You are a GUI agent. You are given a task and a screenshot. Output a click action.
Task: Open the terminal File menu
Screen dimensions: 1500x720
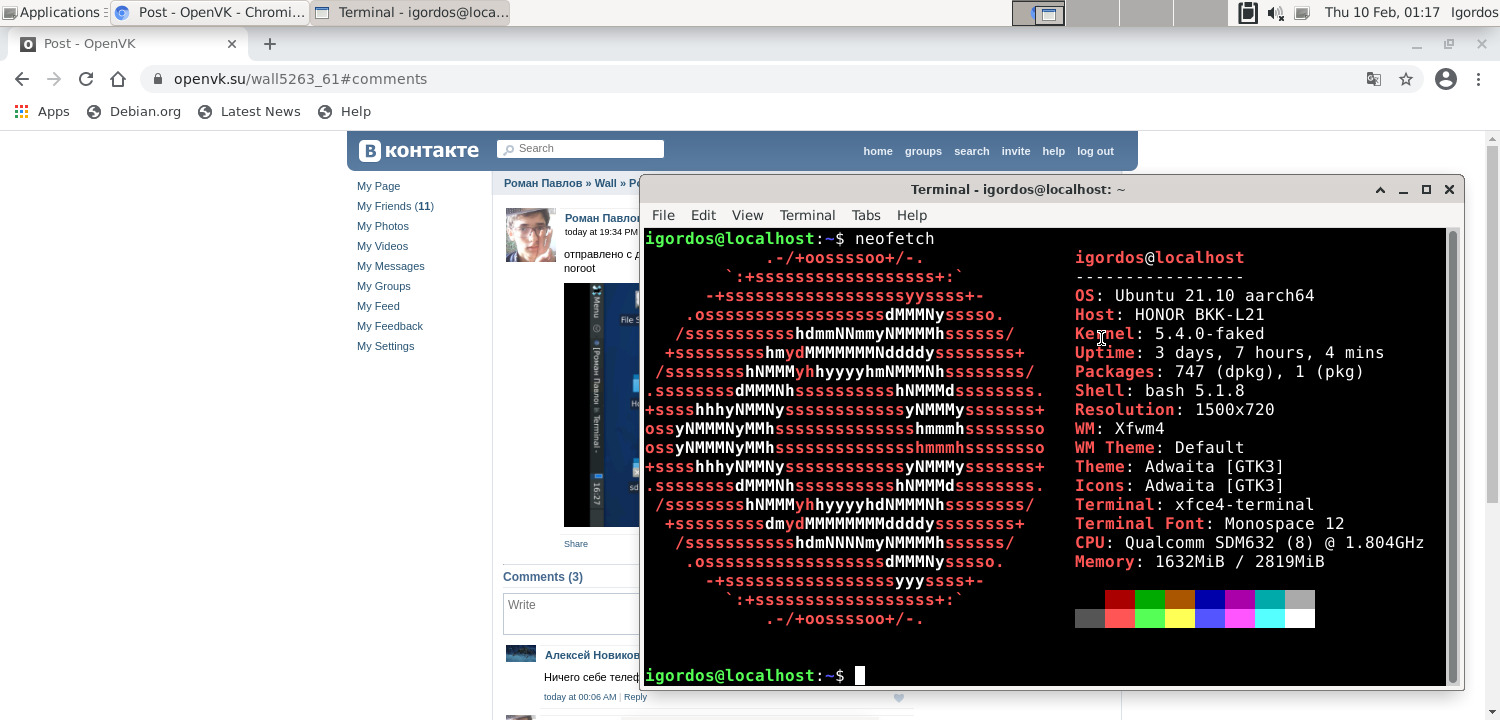click(x=663, y=215)
